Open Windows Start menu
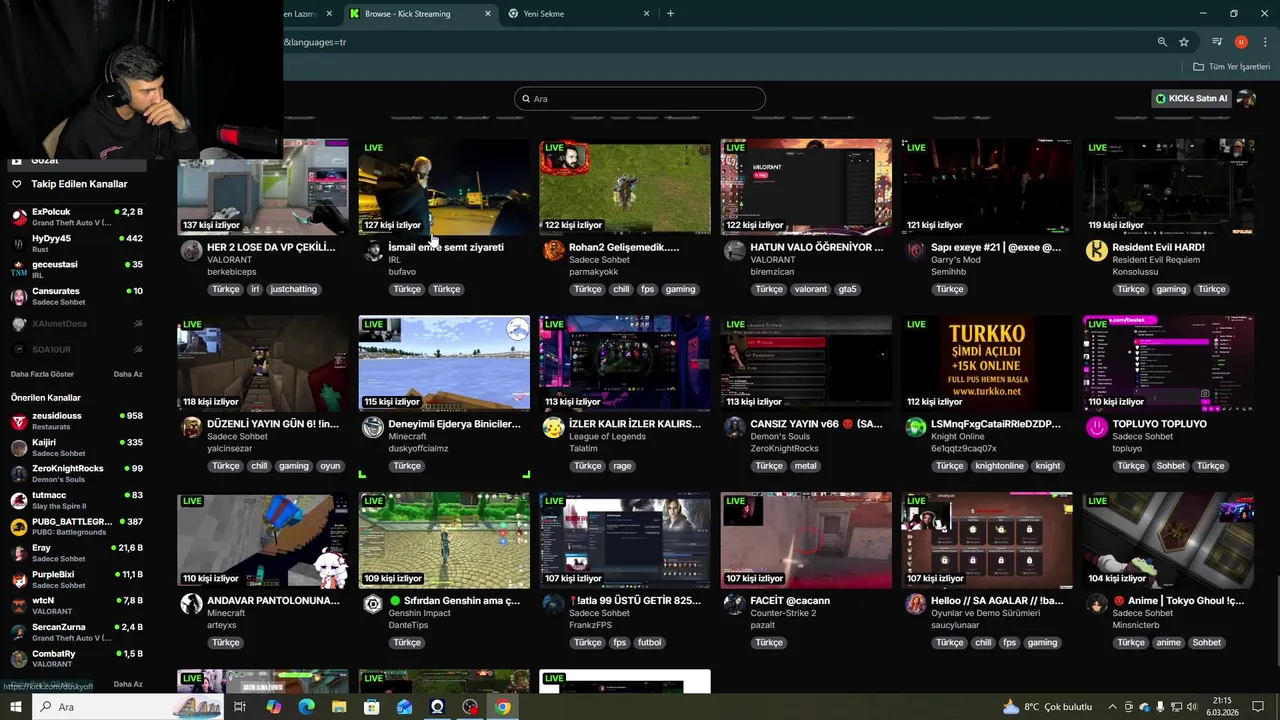This screenshot has width=1280, height=720. tap(15, 707)
